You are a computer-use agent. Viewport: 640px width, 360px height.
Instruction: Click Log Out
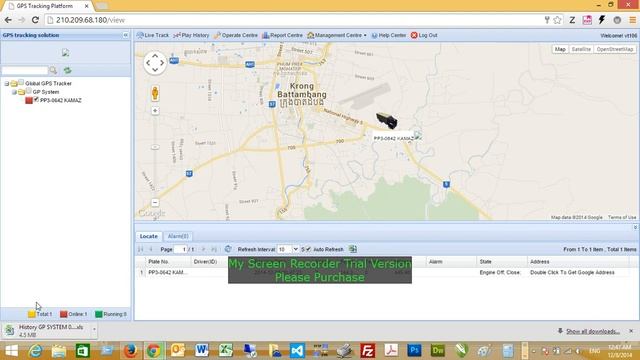point(424,36)
